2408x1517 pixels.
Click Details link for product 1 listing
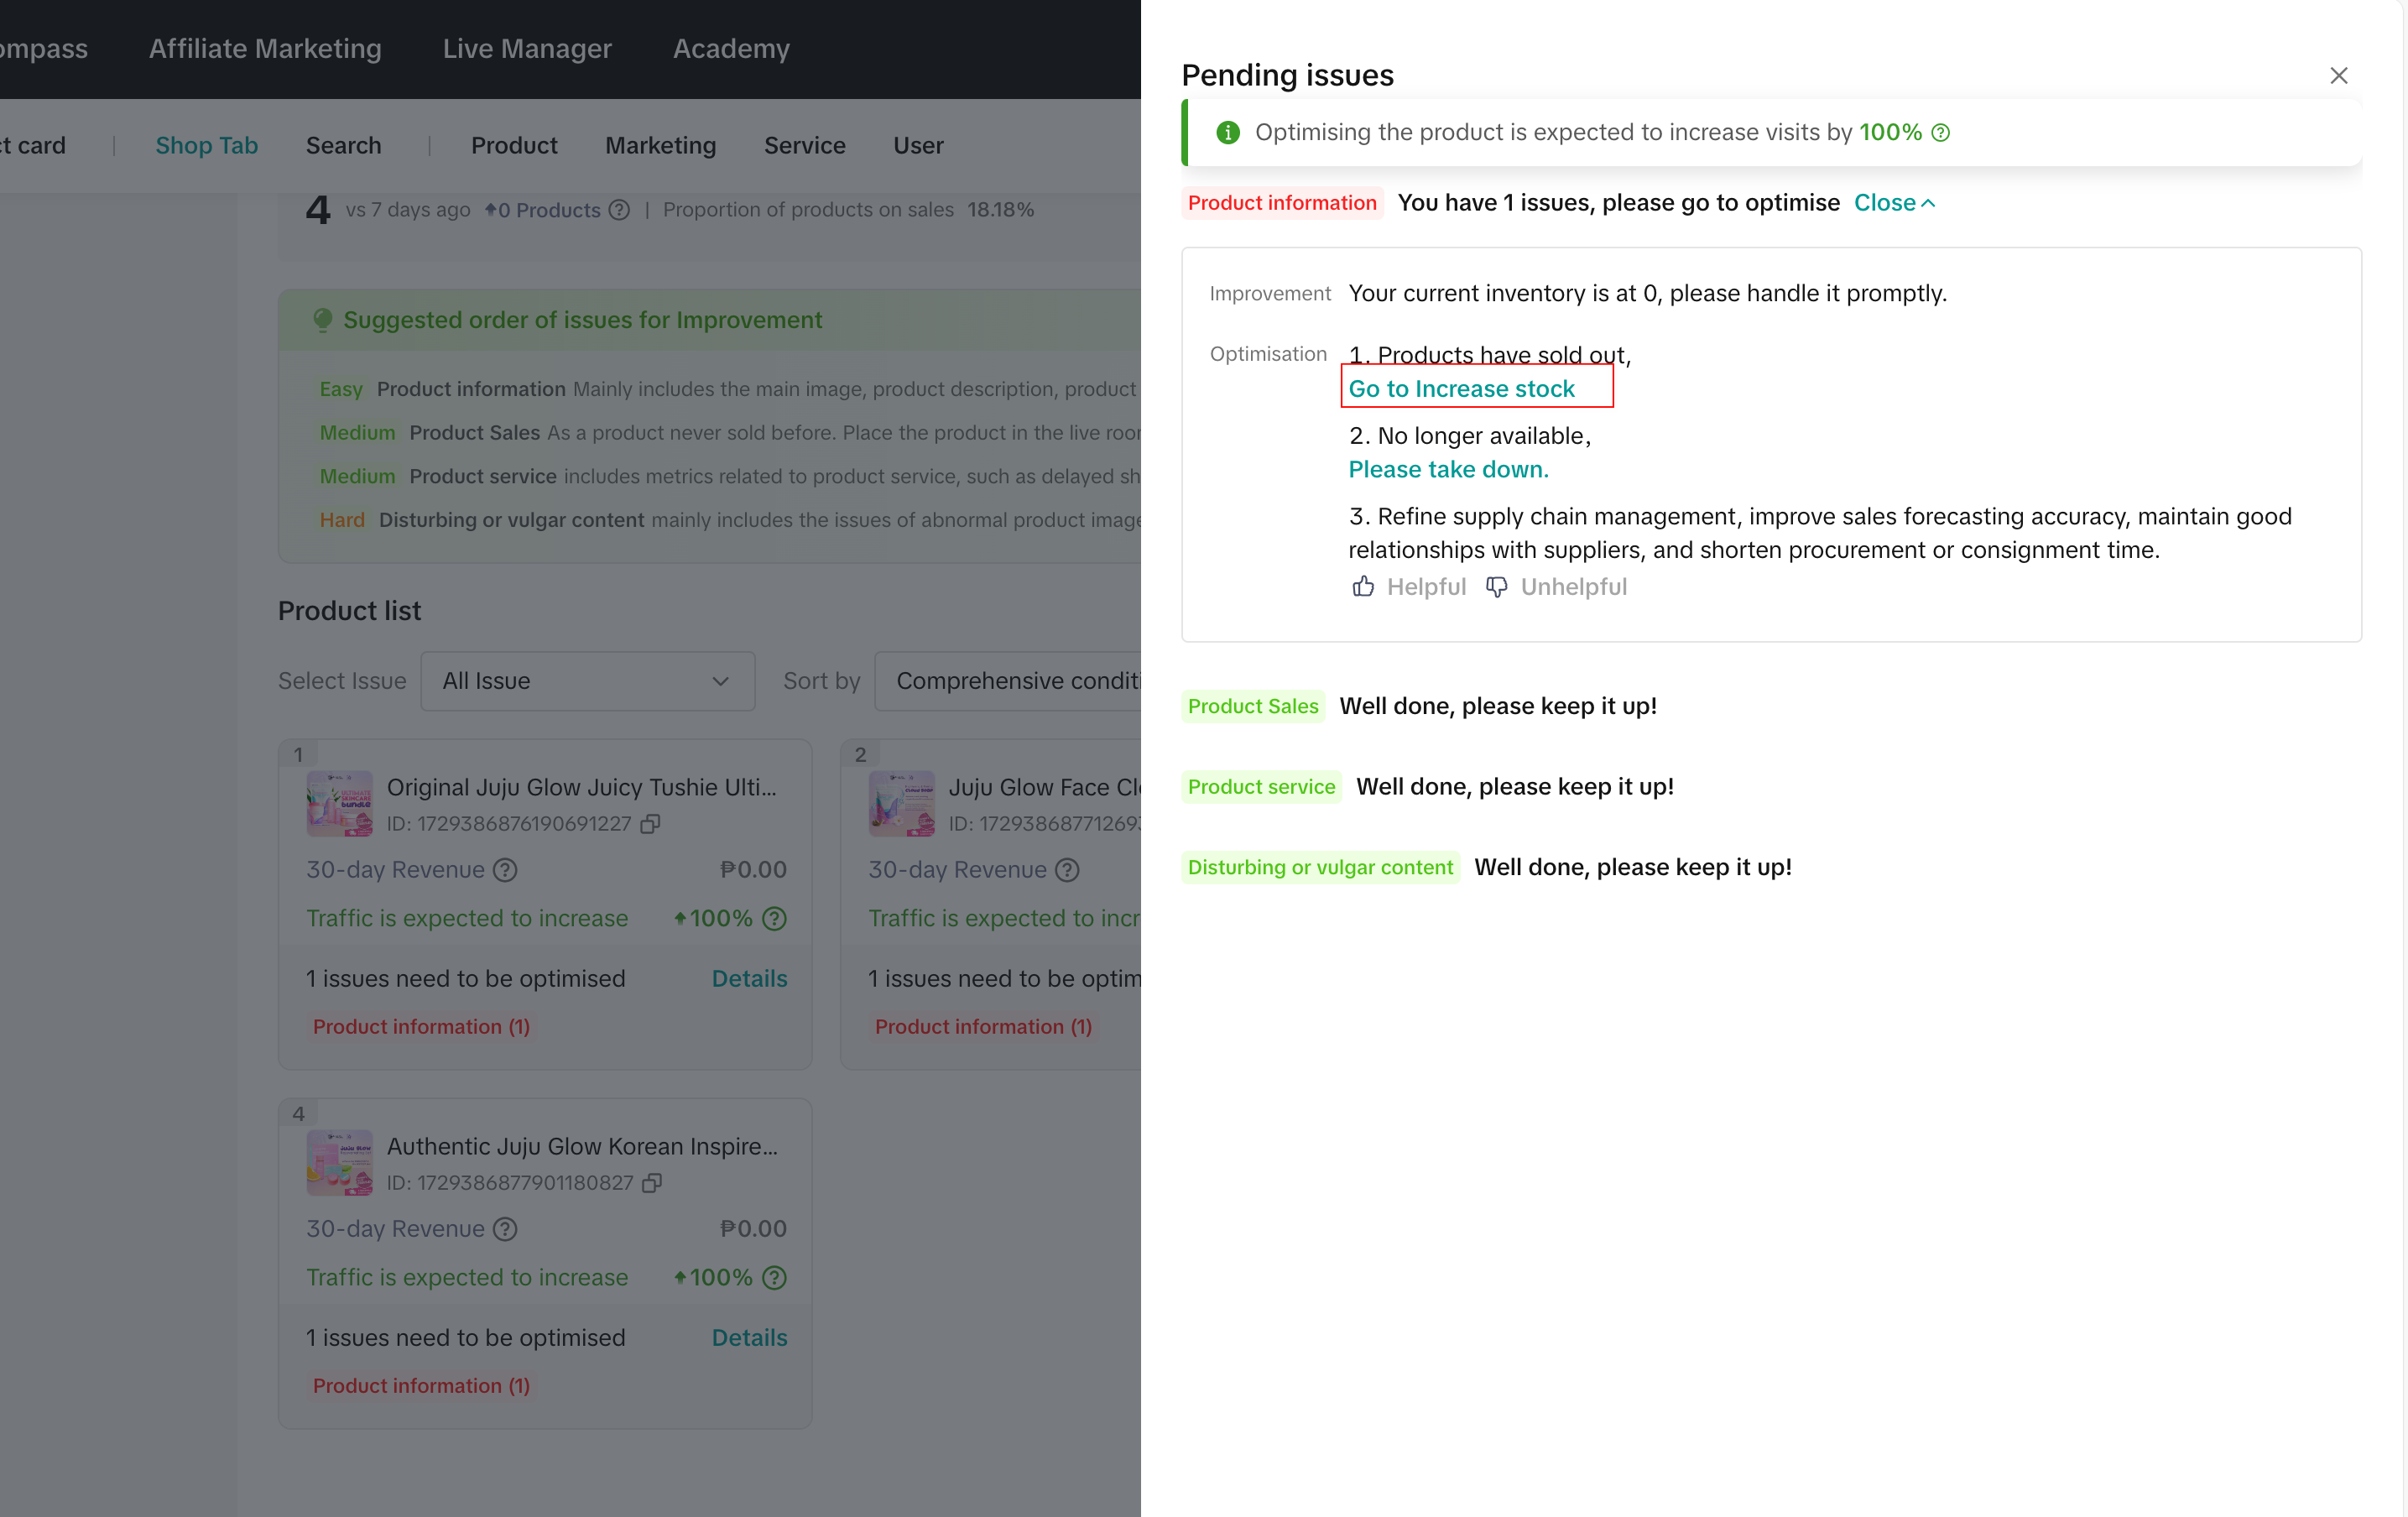tap(749, 978)
